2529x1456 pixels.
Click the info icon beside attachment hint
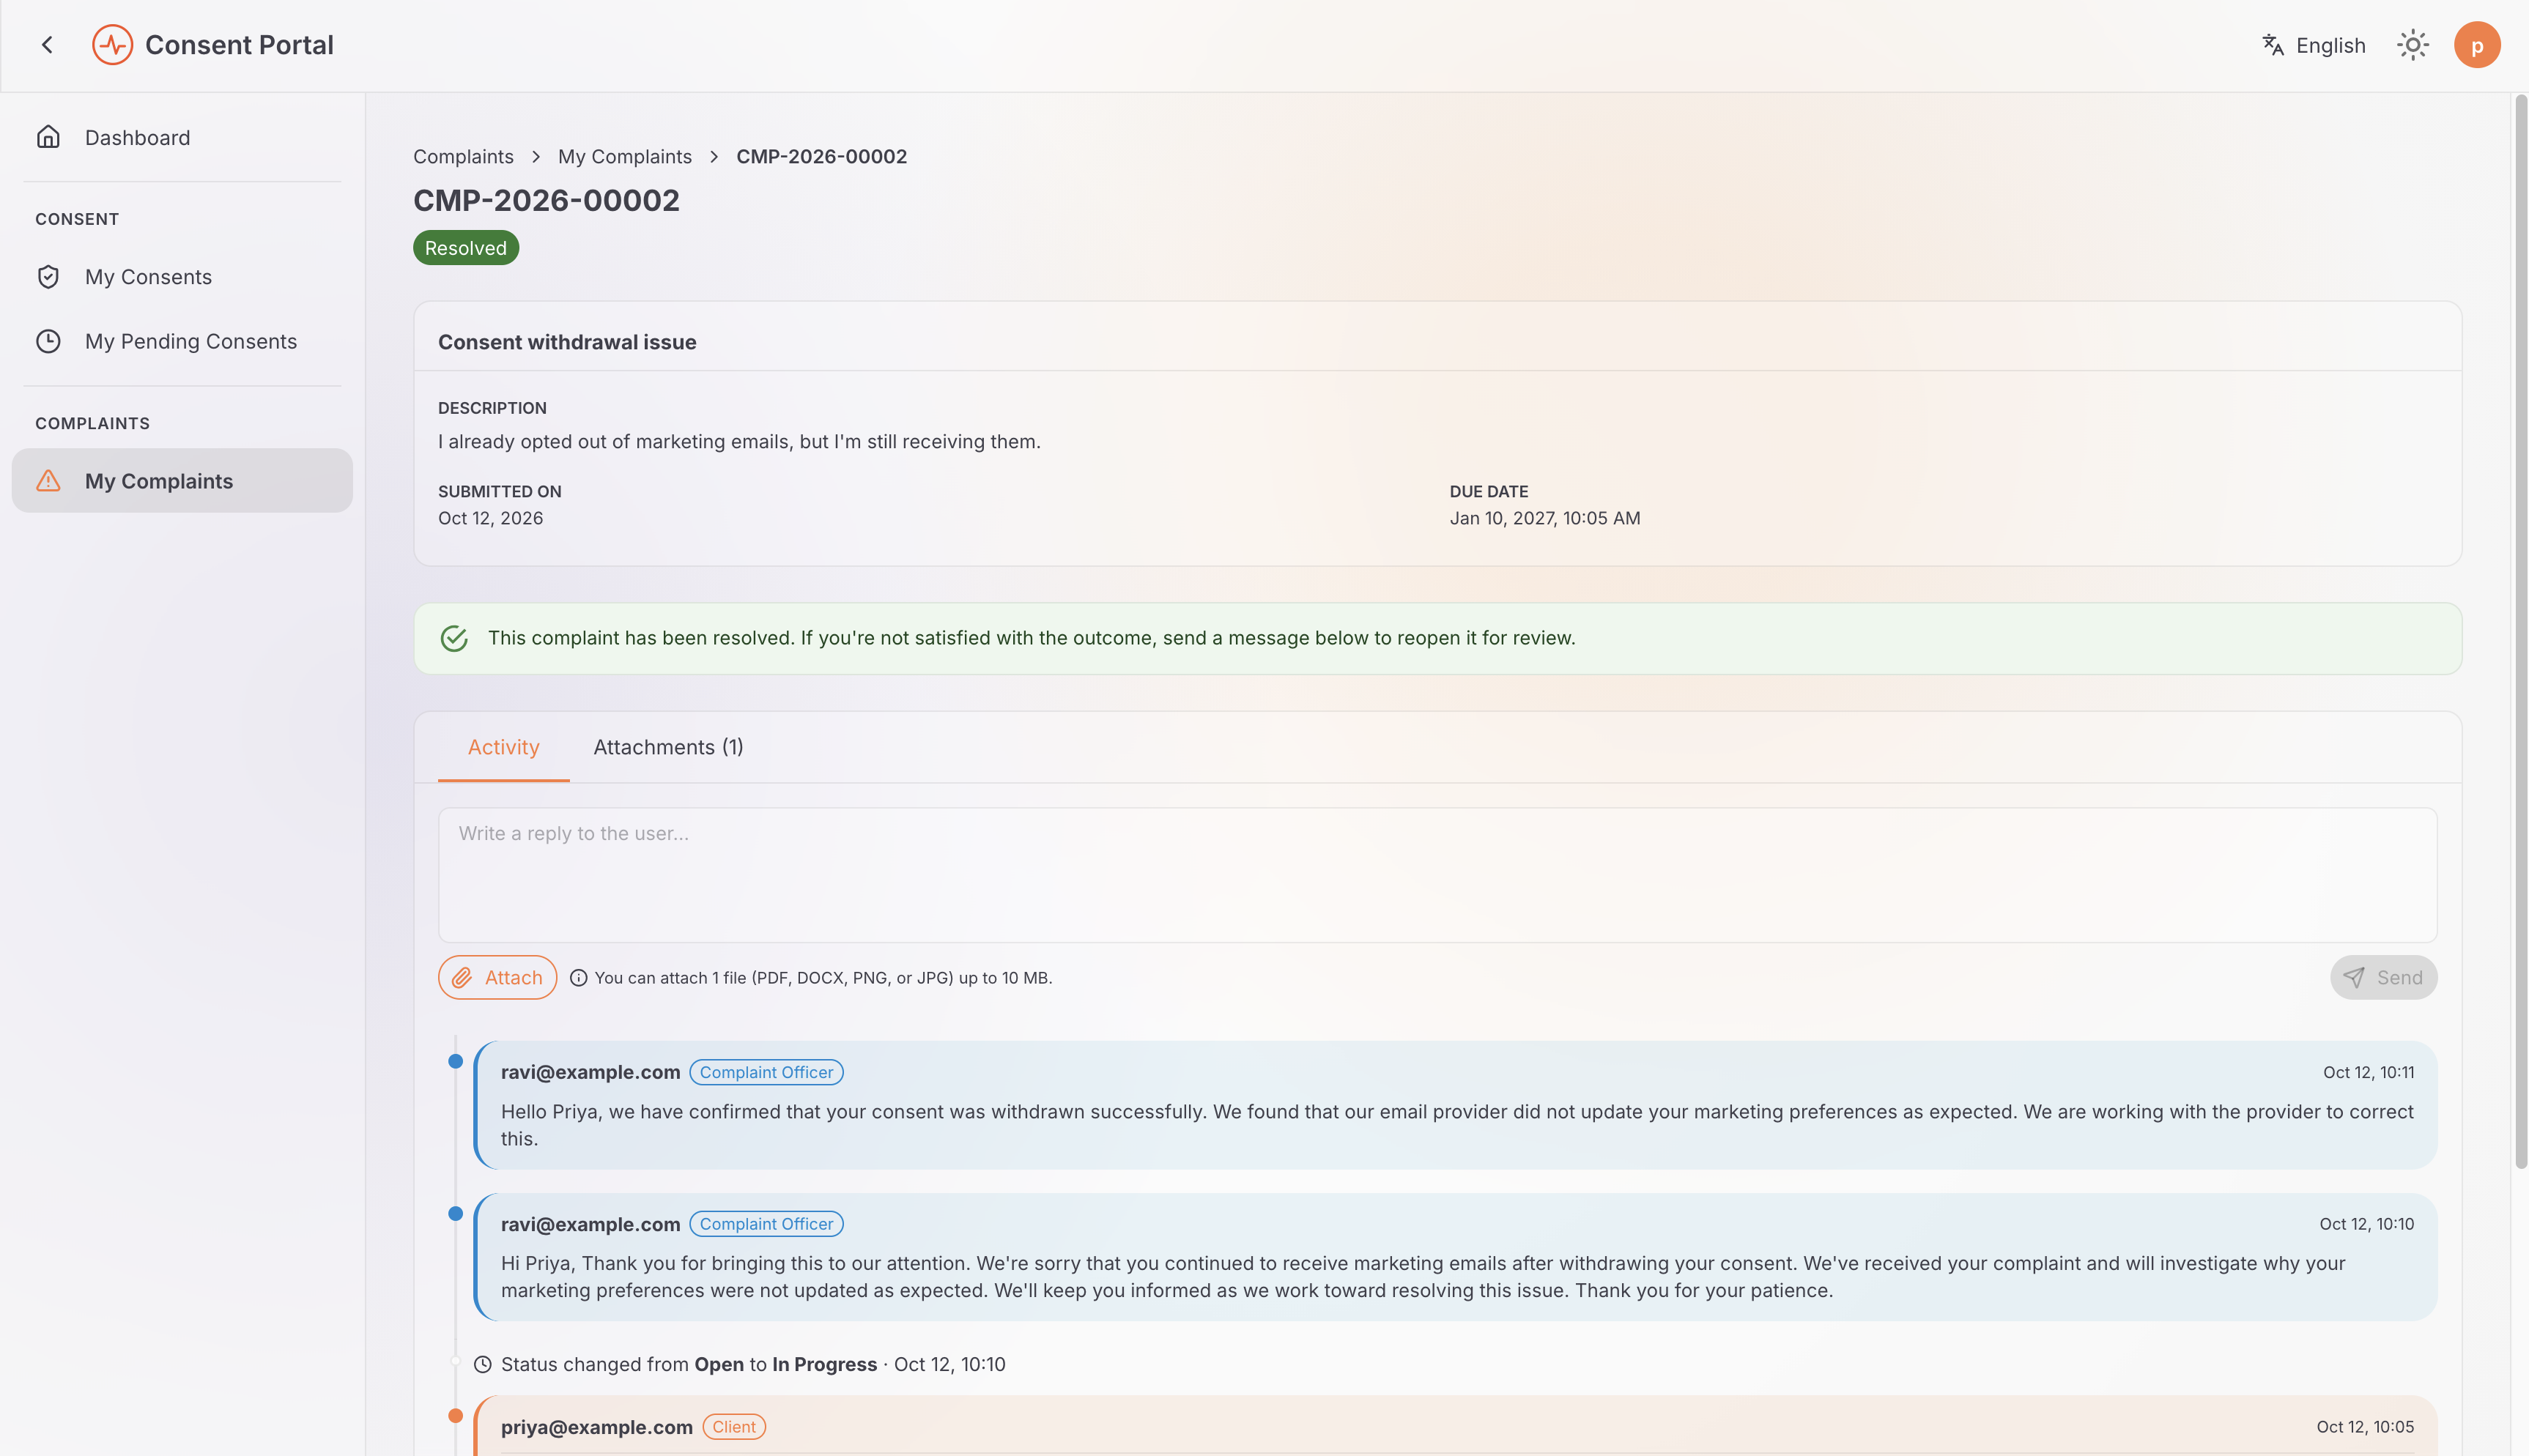point(578,978)
